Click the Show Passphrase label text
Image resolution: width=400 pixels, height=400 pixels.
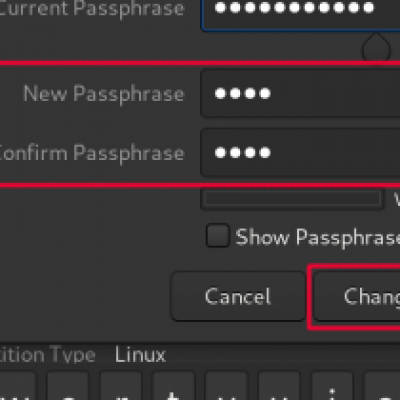[x=318, y=237]
